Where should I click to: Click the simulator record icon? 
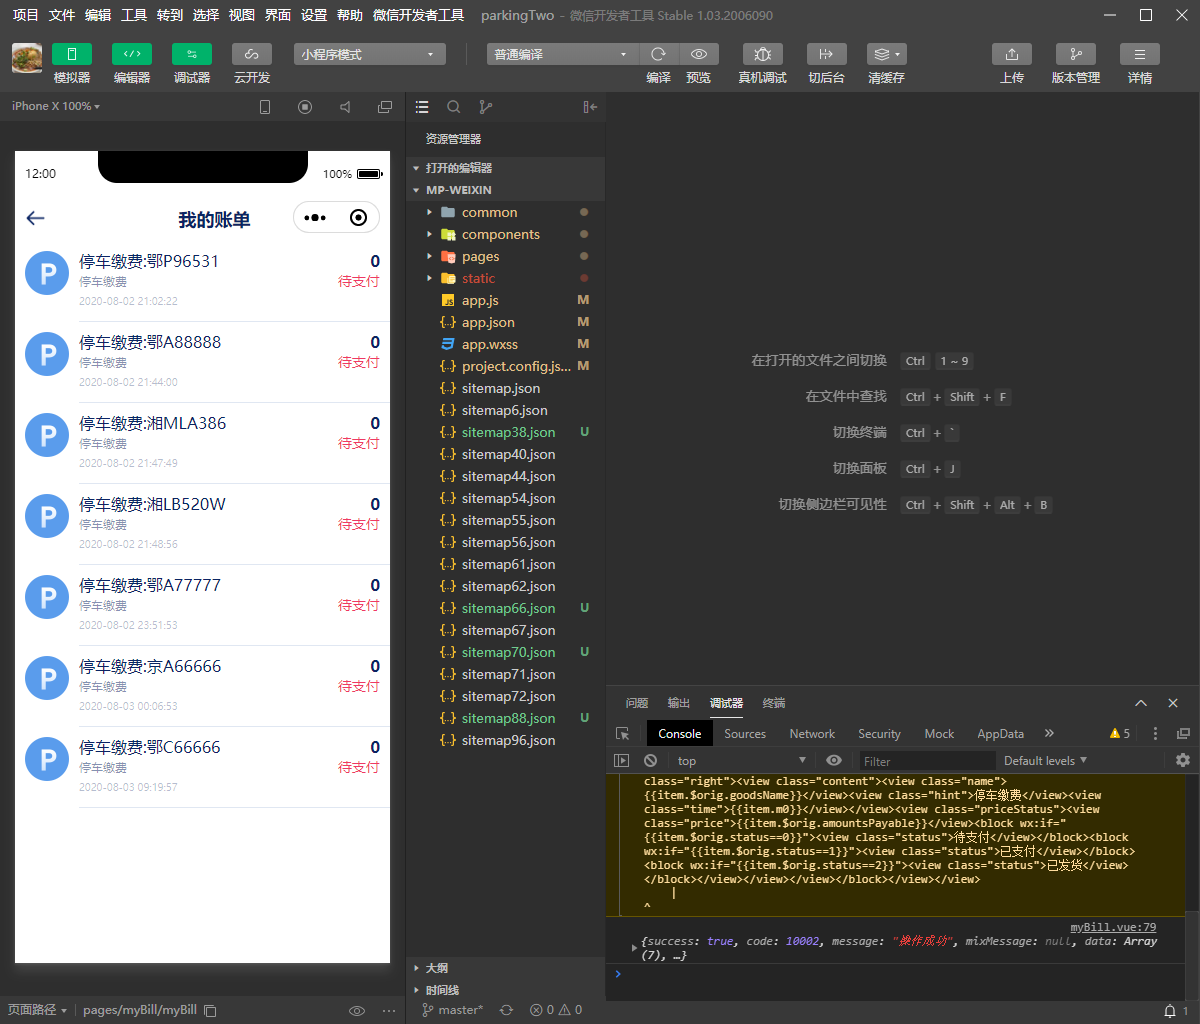[x=305, y=107]
